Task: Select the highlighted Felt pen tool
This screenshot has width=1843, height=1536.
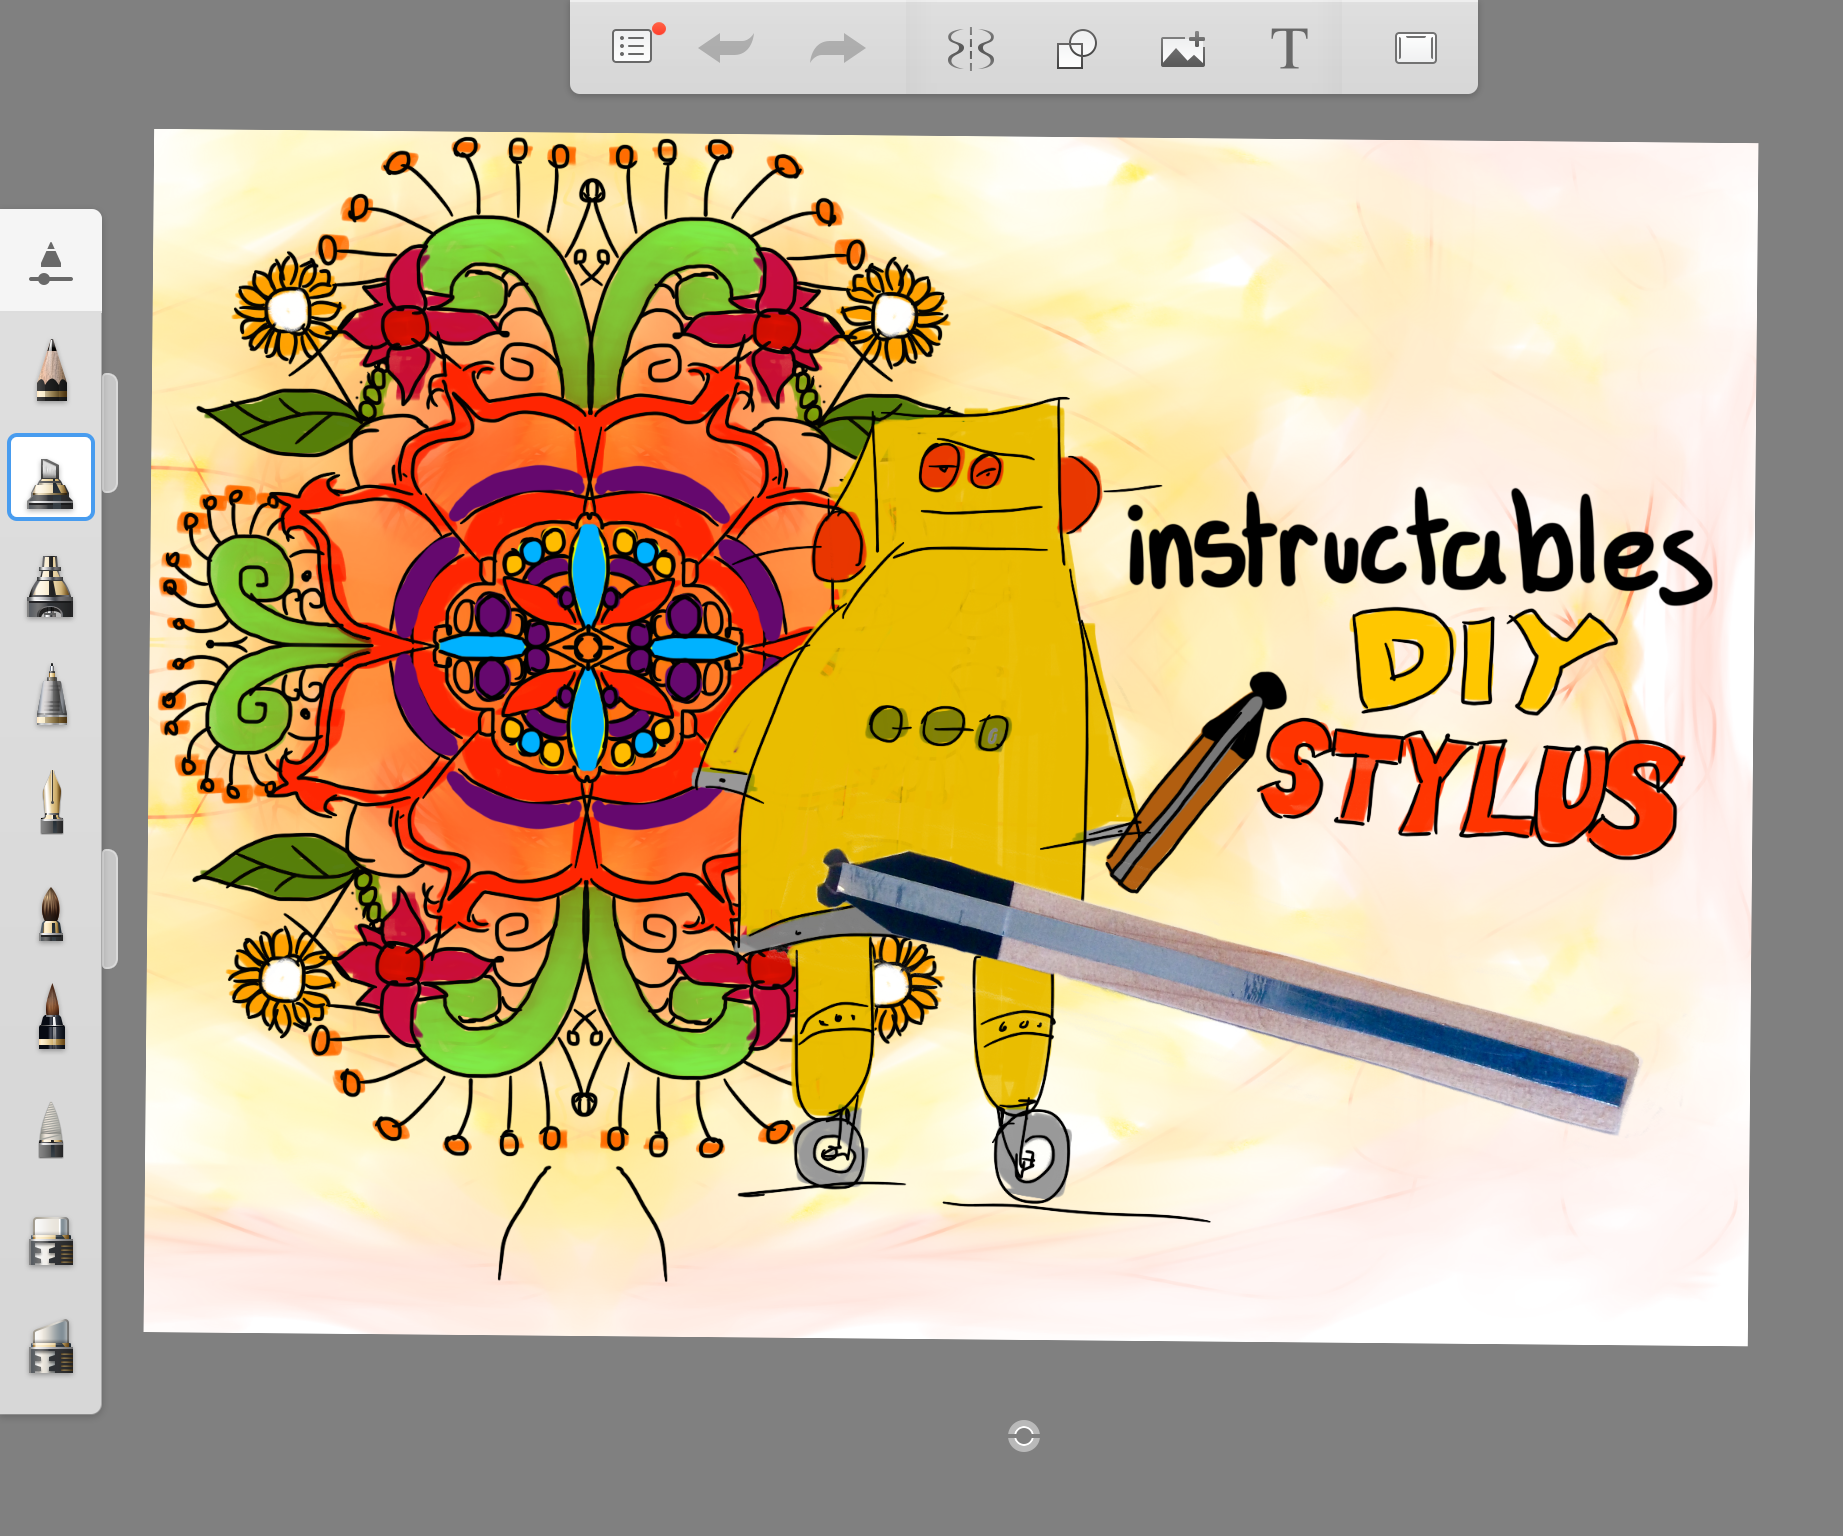Action: pos(51,477)
